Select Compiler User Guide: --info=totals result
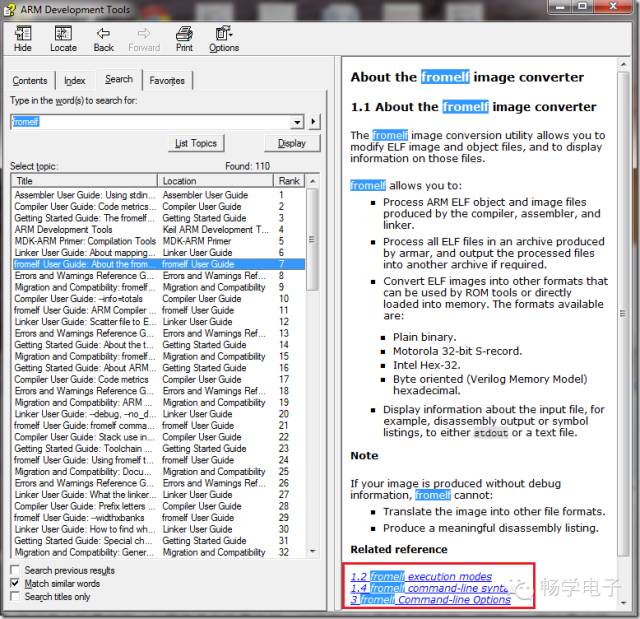The image size is (640, 619). click(x=158, y=298)
